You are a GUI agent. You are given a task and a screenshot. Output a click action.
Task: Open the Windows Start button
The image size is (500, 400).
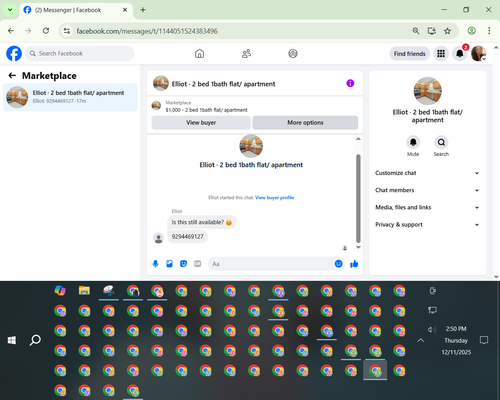pos(12,340)
